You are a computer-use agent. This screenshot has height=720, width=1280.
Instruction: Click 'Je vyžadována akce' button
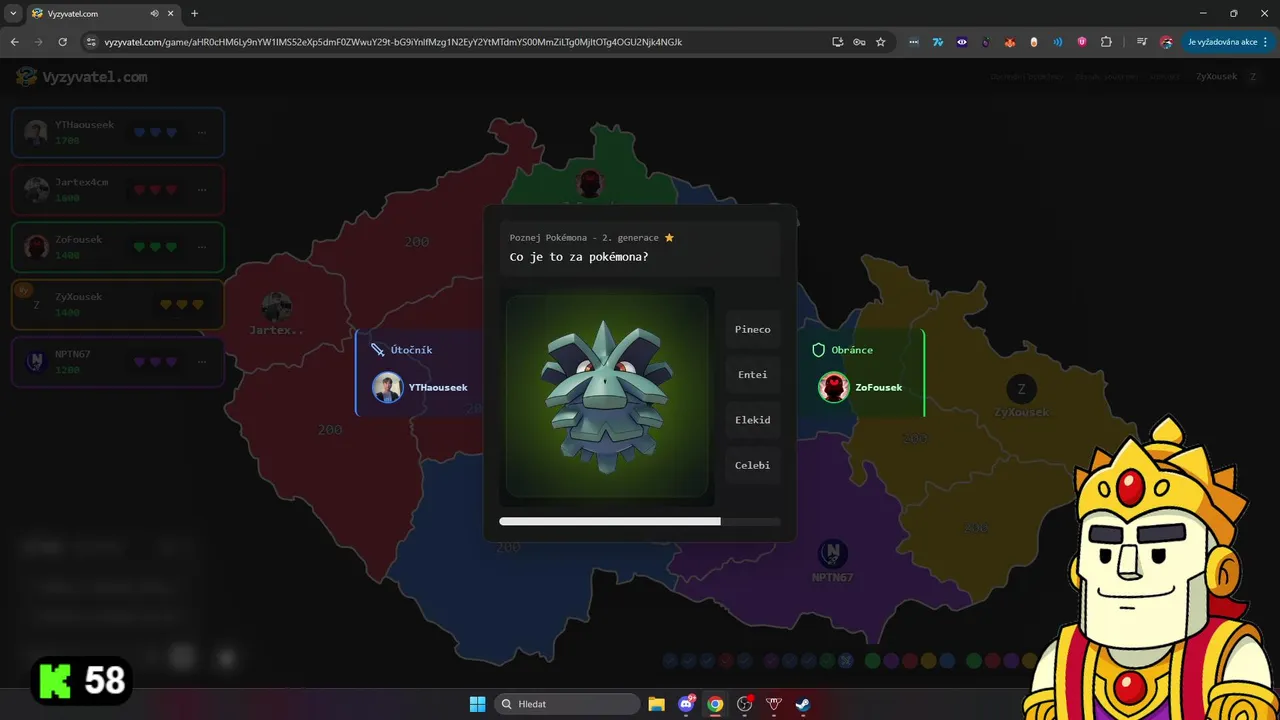1228,42
